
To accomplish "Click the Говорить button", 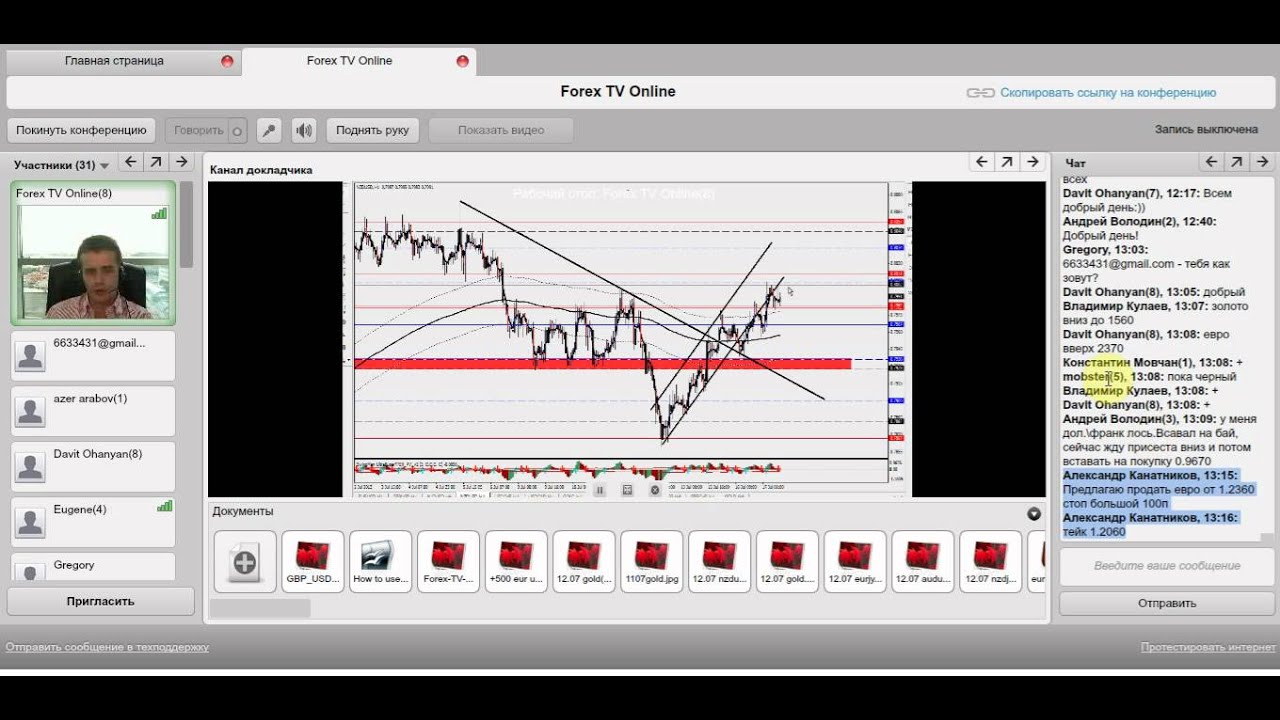I will (x=198, y=130).
